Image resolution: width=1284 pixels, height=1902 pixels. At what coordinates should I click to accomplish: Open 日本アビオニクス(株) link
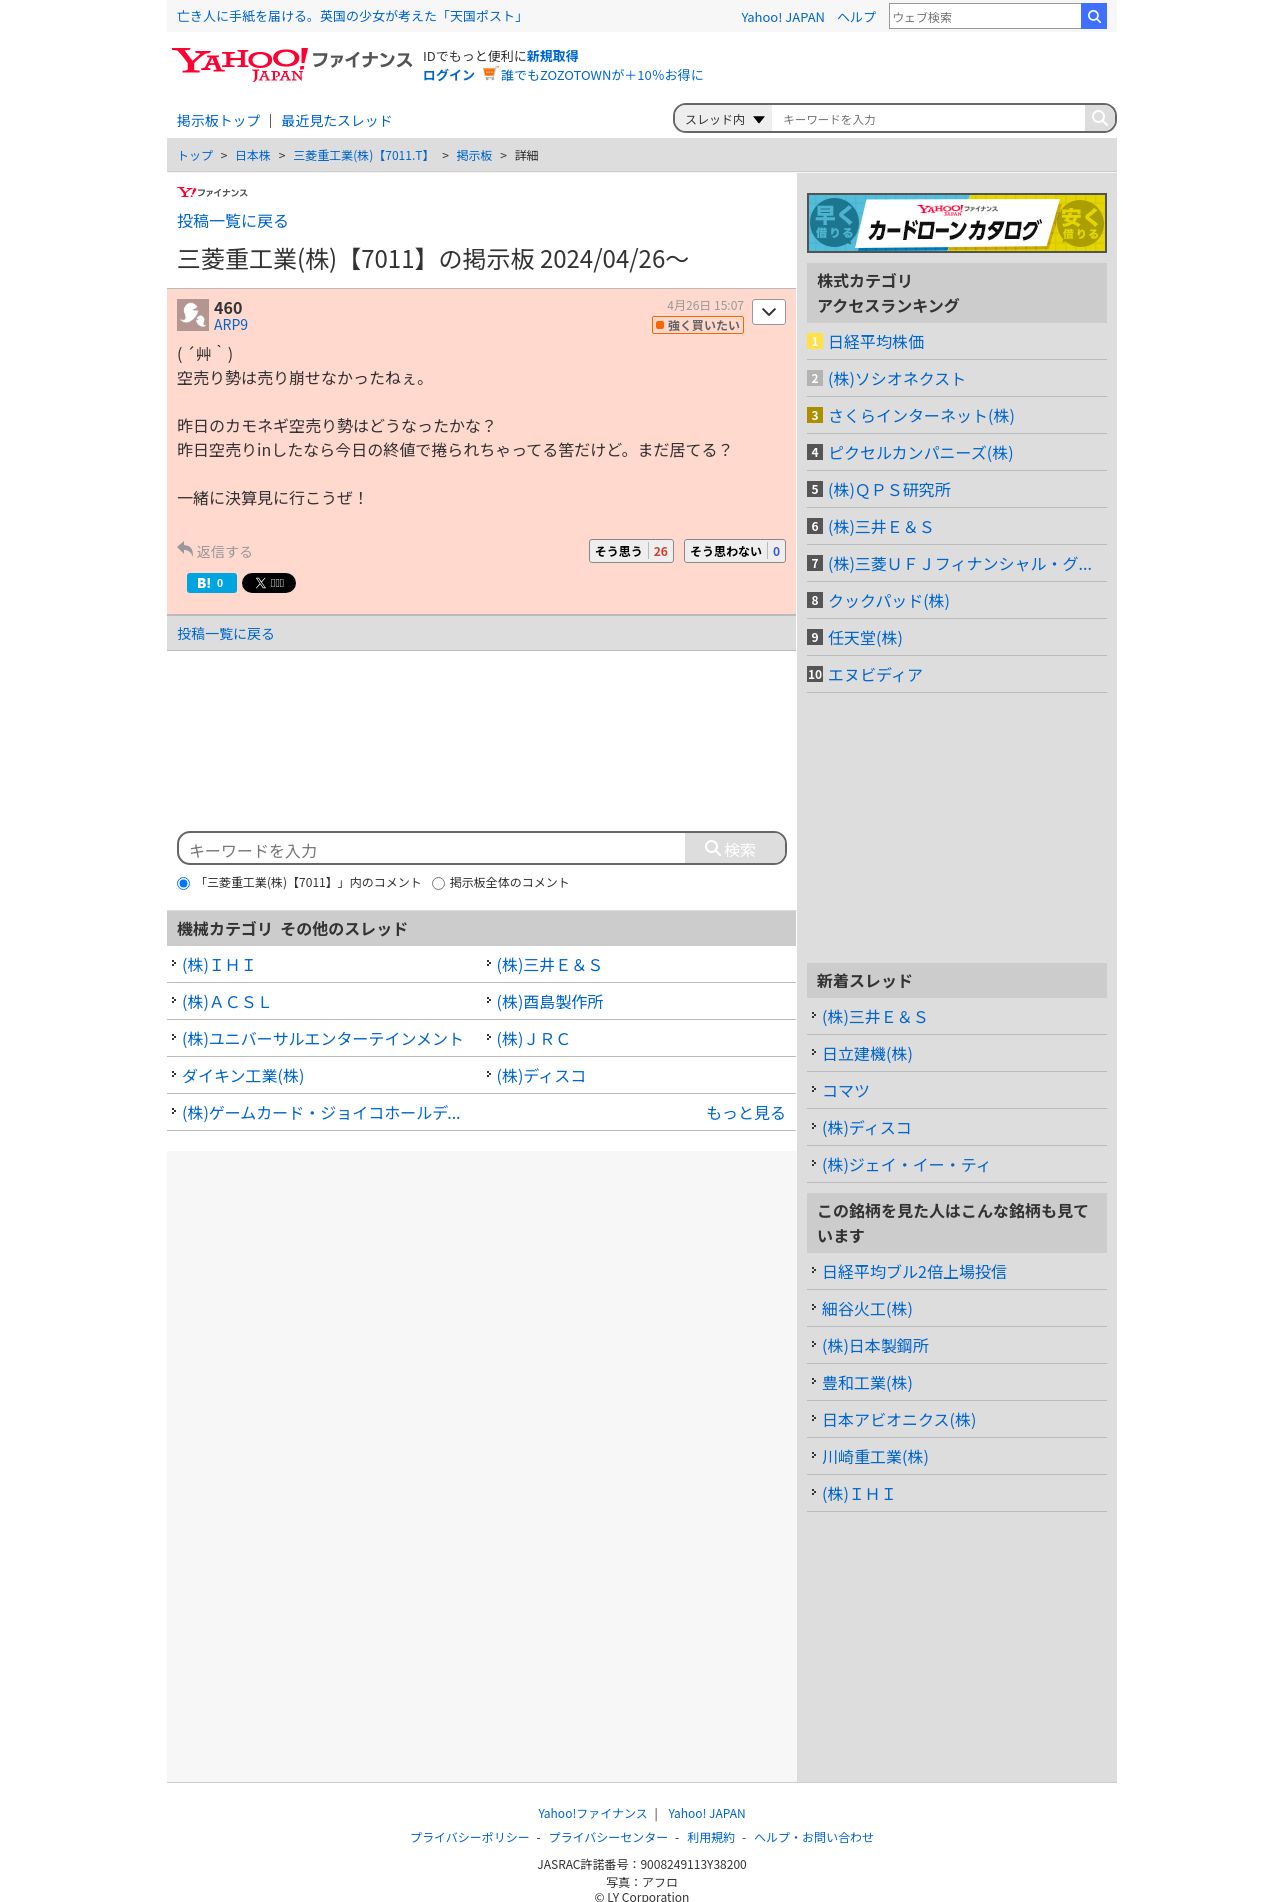click(899, 1420)
